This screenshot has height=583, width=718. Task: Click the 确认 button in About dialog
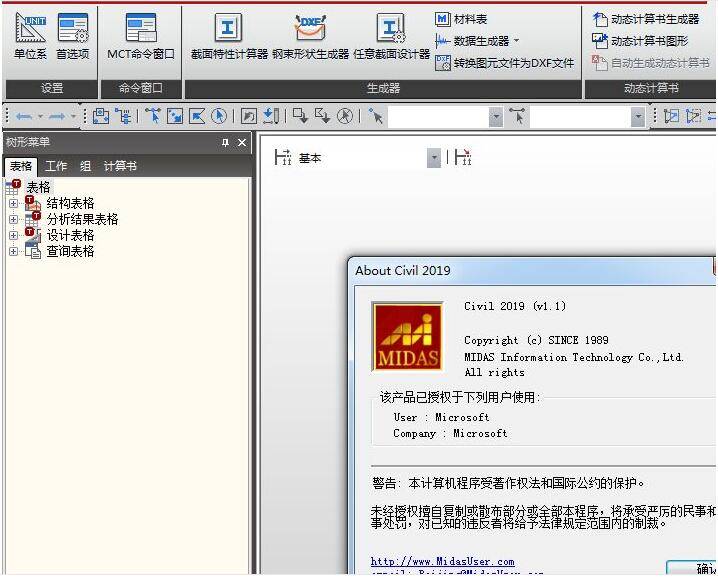click(691, 568)
